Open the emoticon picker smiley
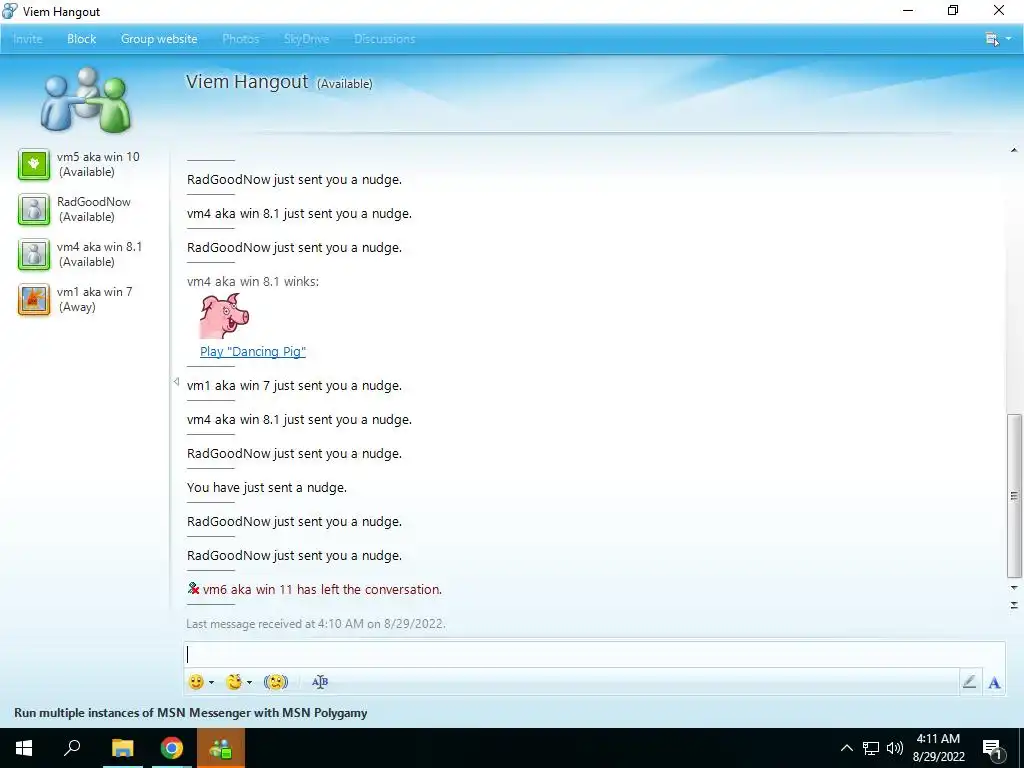This screenshot has width=1024, height=768. click(x=196, y=682)
